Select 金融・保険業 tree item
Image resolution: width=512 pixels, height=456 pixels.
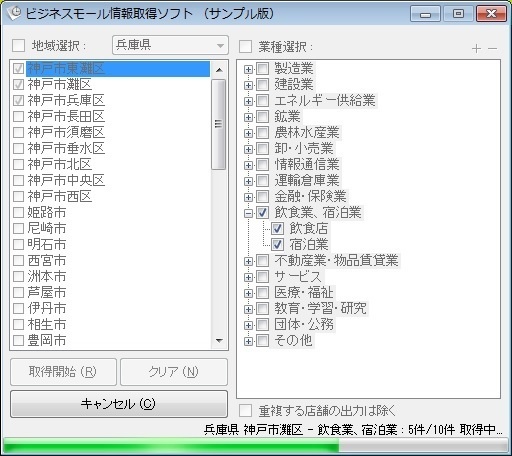[310, 196]
